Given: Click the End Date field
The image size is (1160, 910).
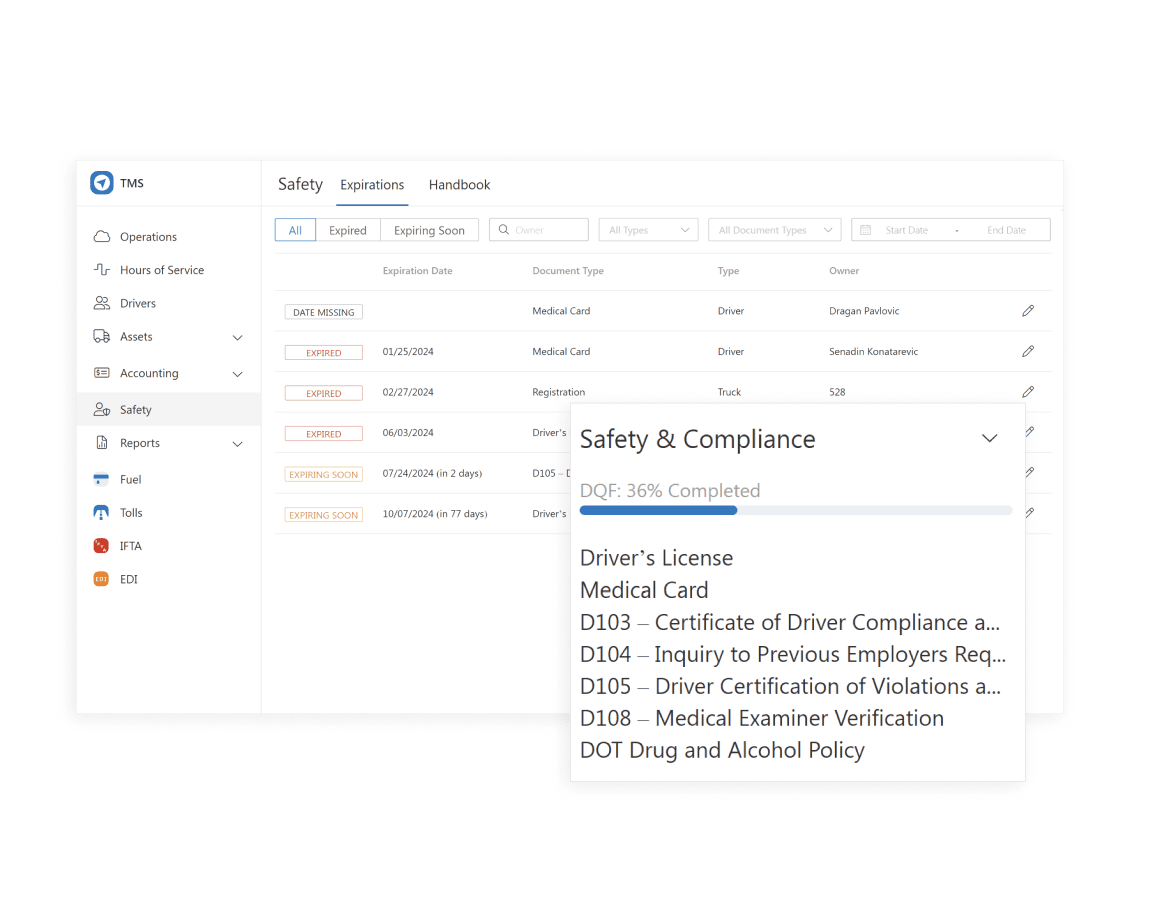Looking at the screenshot, I should point(1006,230).
